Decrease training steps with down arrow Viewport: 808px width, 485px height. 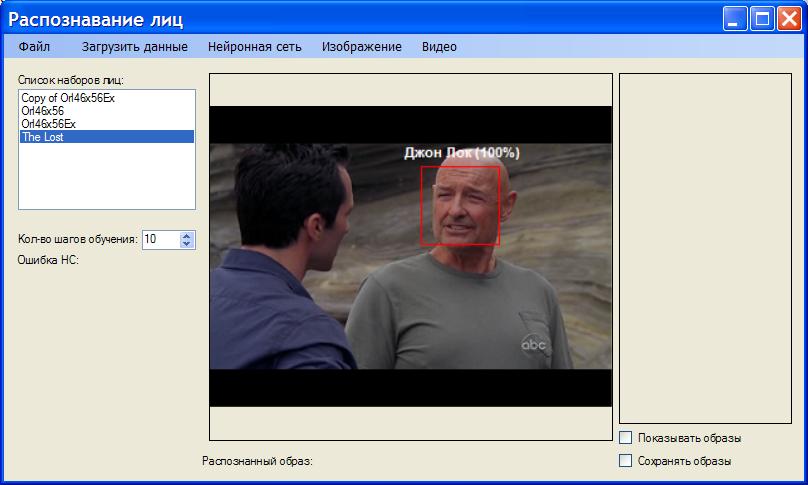(187, 244)
